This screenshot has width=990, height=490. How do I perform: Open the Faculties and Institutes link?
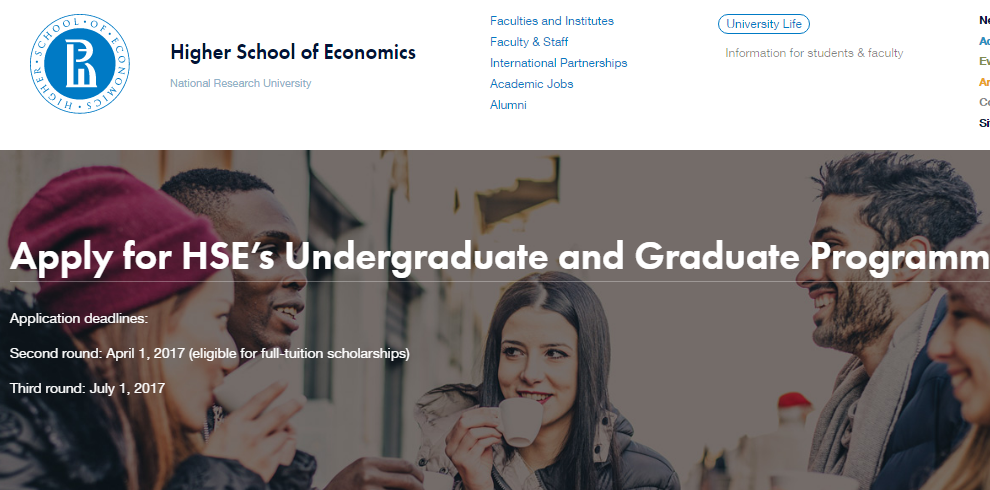[x=552, y=21]
